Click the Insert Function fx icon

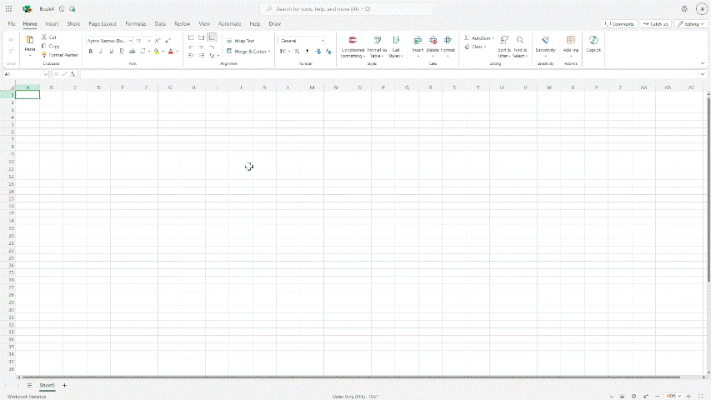[x=73, y=74]
